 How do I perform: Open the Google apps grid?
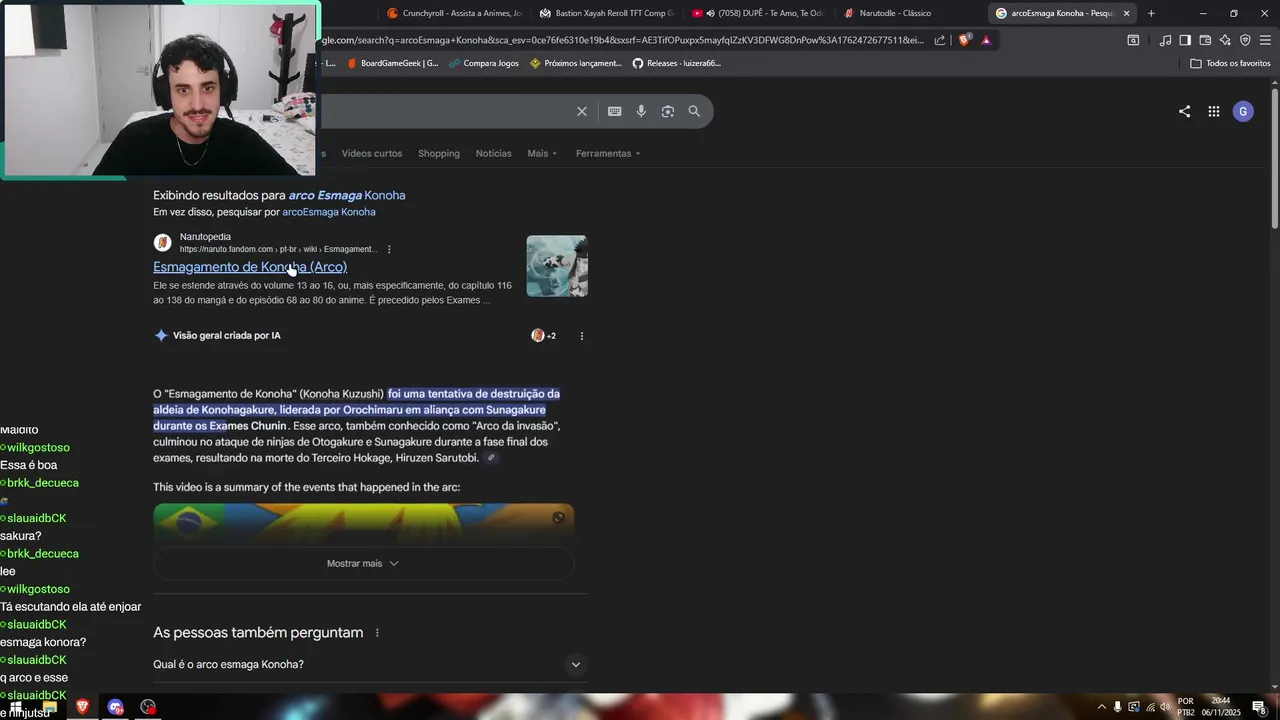click(1213, 111)
